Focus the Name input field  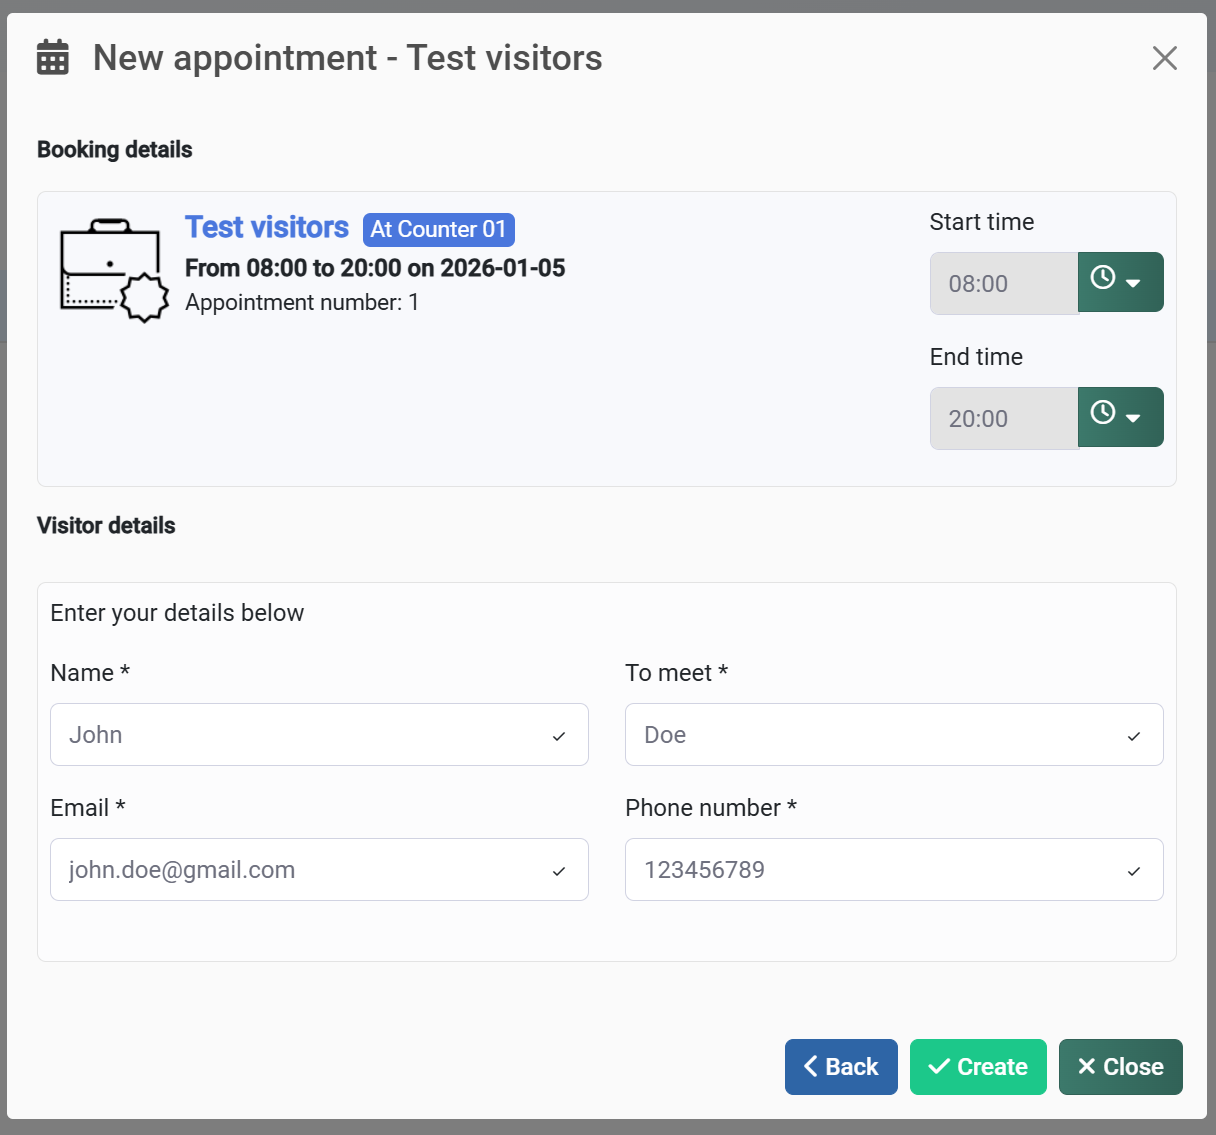300,735
